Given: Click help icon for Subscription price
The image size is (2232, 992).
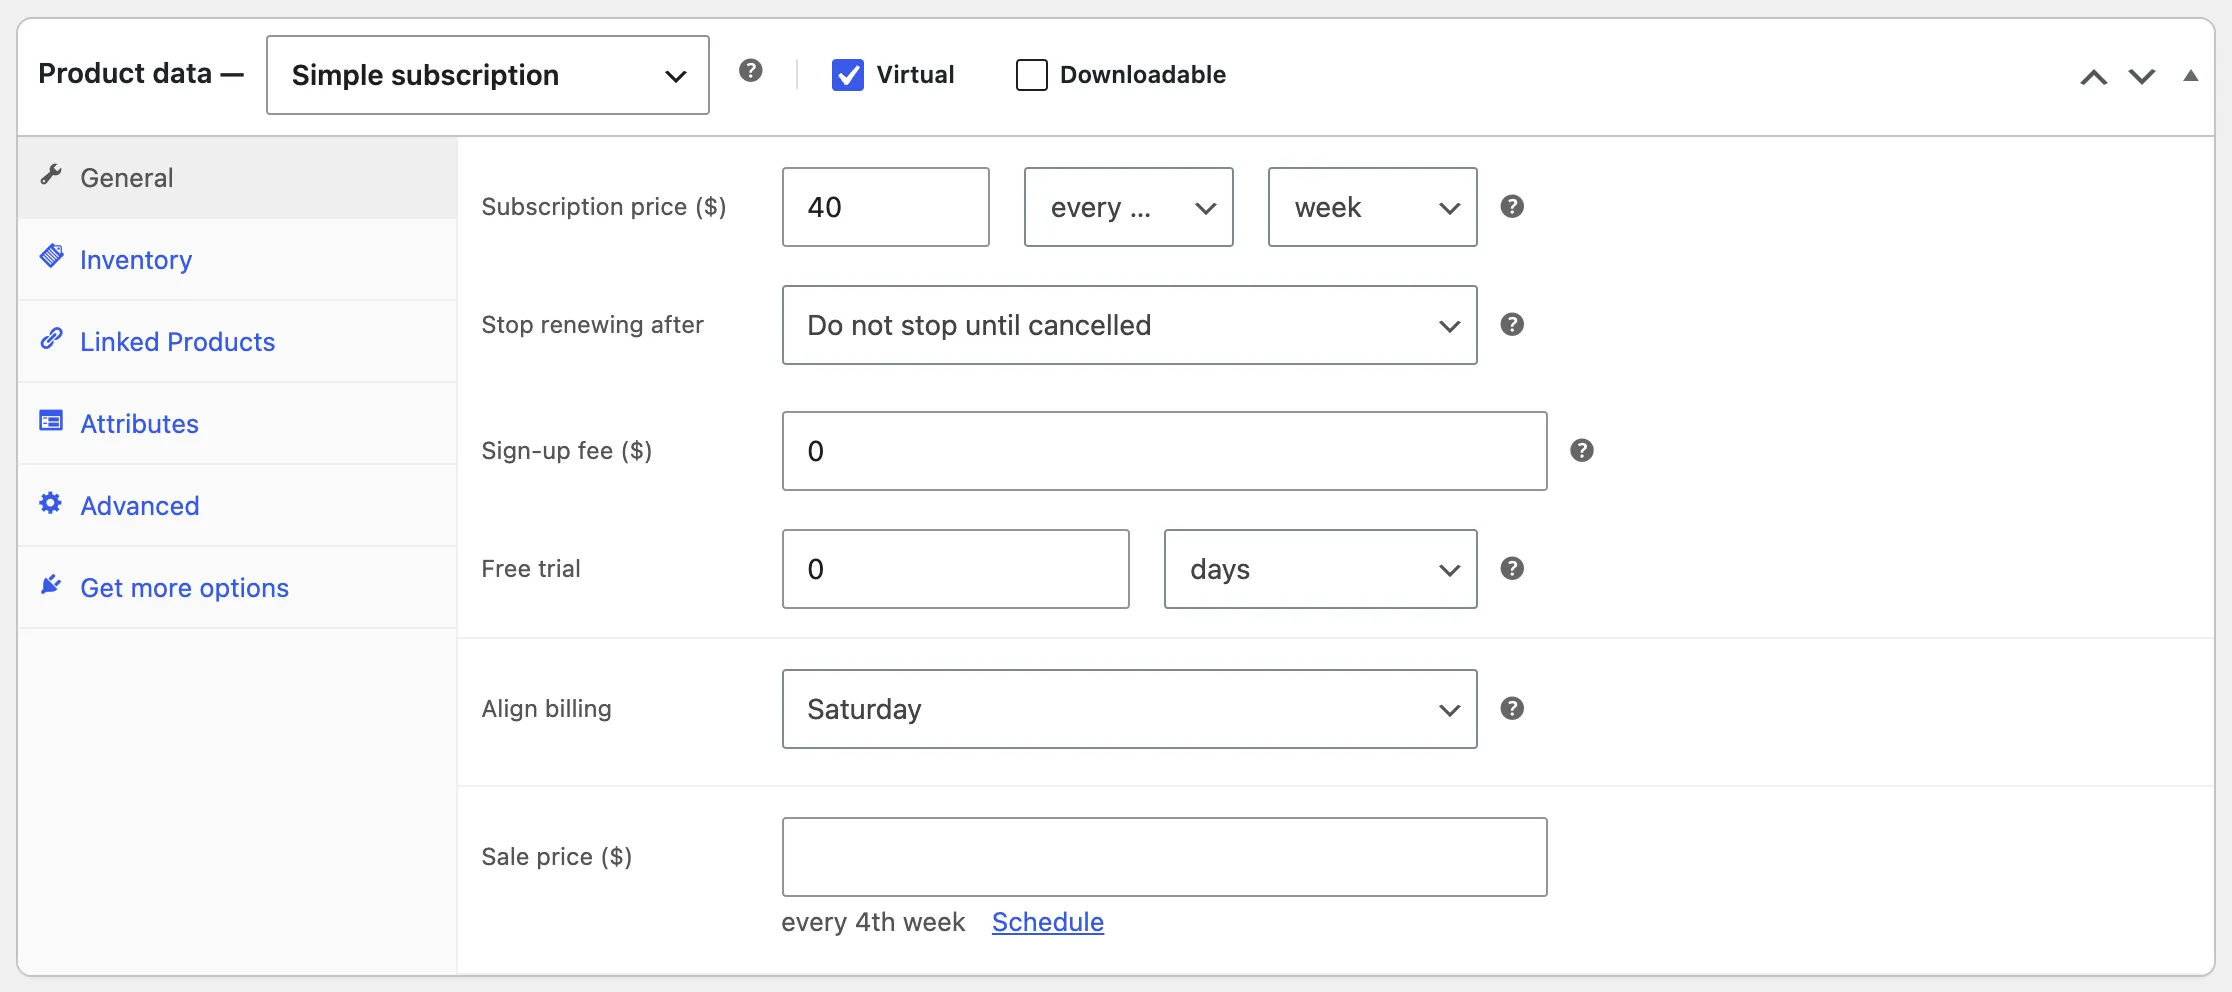Looking at the screenshot, I should coord(1512,207).
